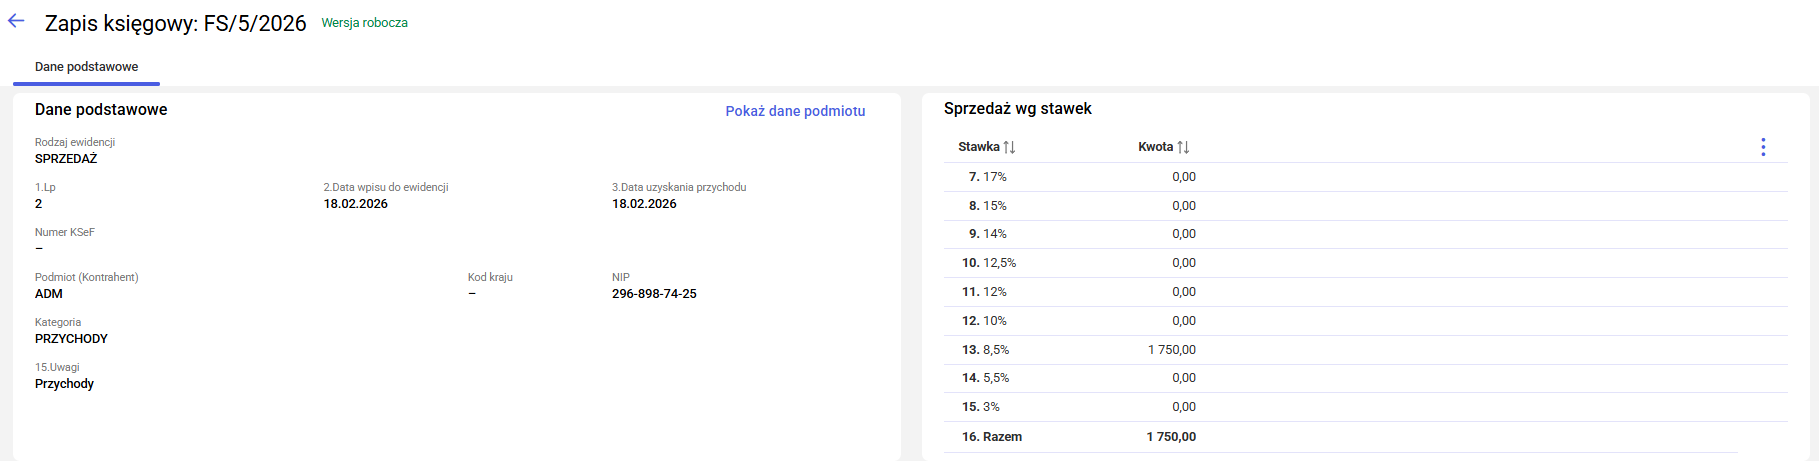Sort by the Kwota column arrows
1819x461 pixels.
(1184, 147)
